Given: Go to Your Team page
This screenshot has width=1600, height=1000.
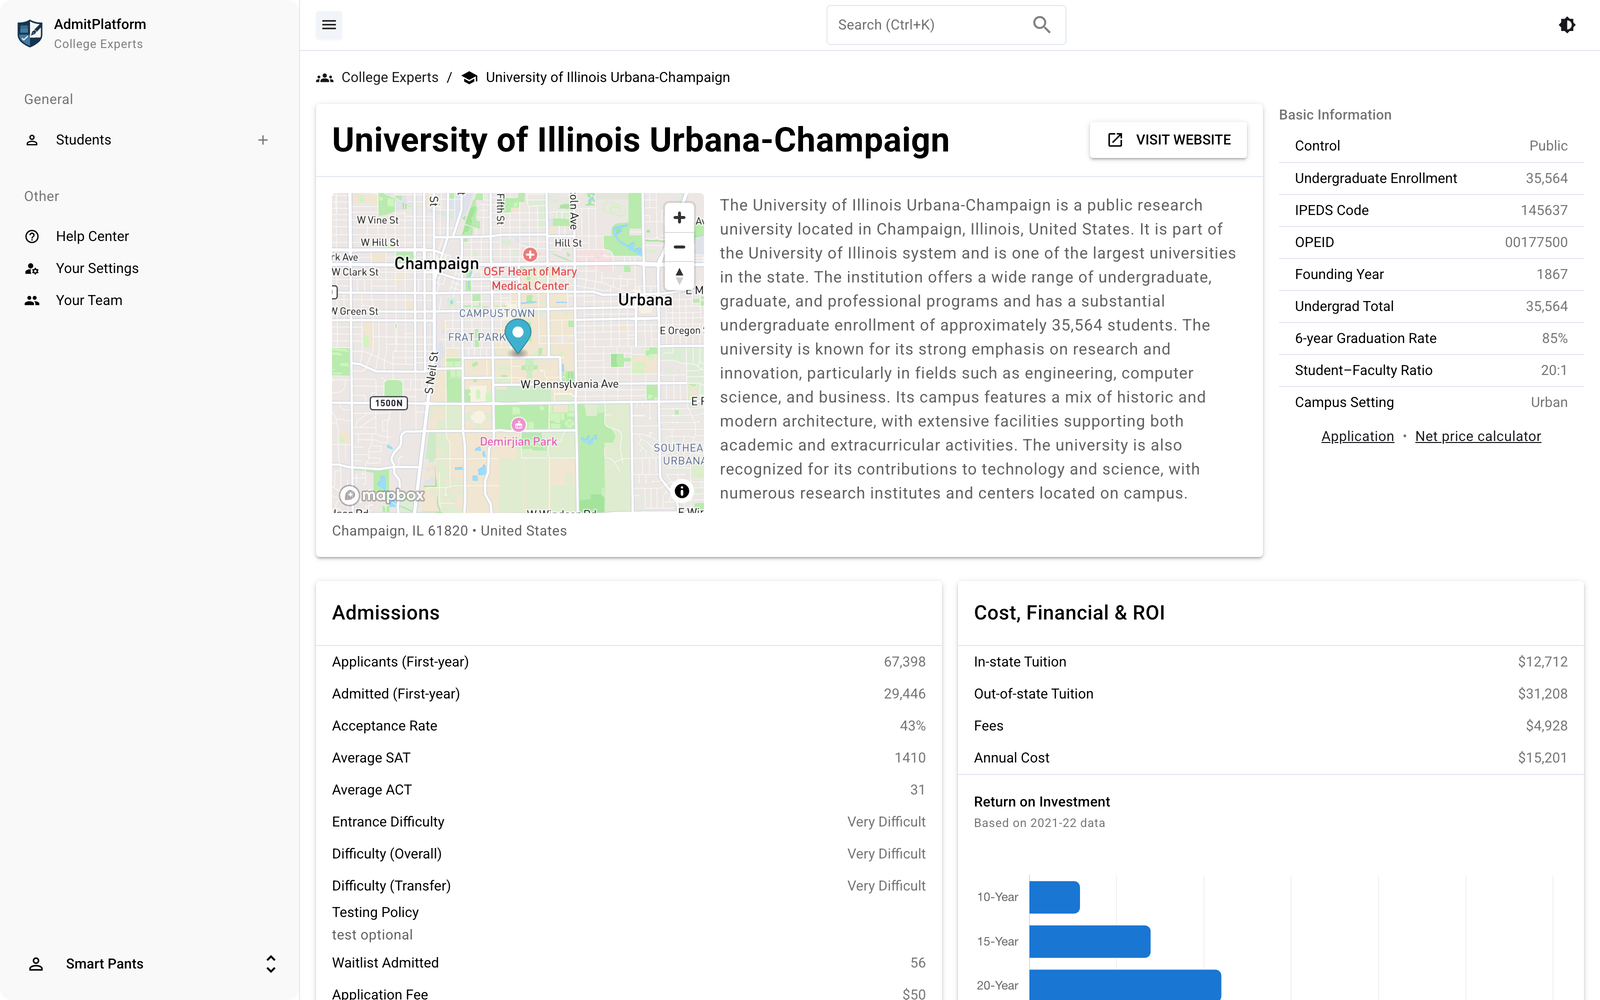Looking at the screenshot, I should tap(88, 300).
